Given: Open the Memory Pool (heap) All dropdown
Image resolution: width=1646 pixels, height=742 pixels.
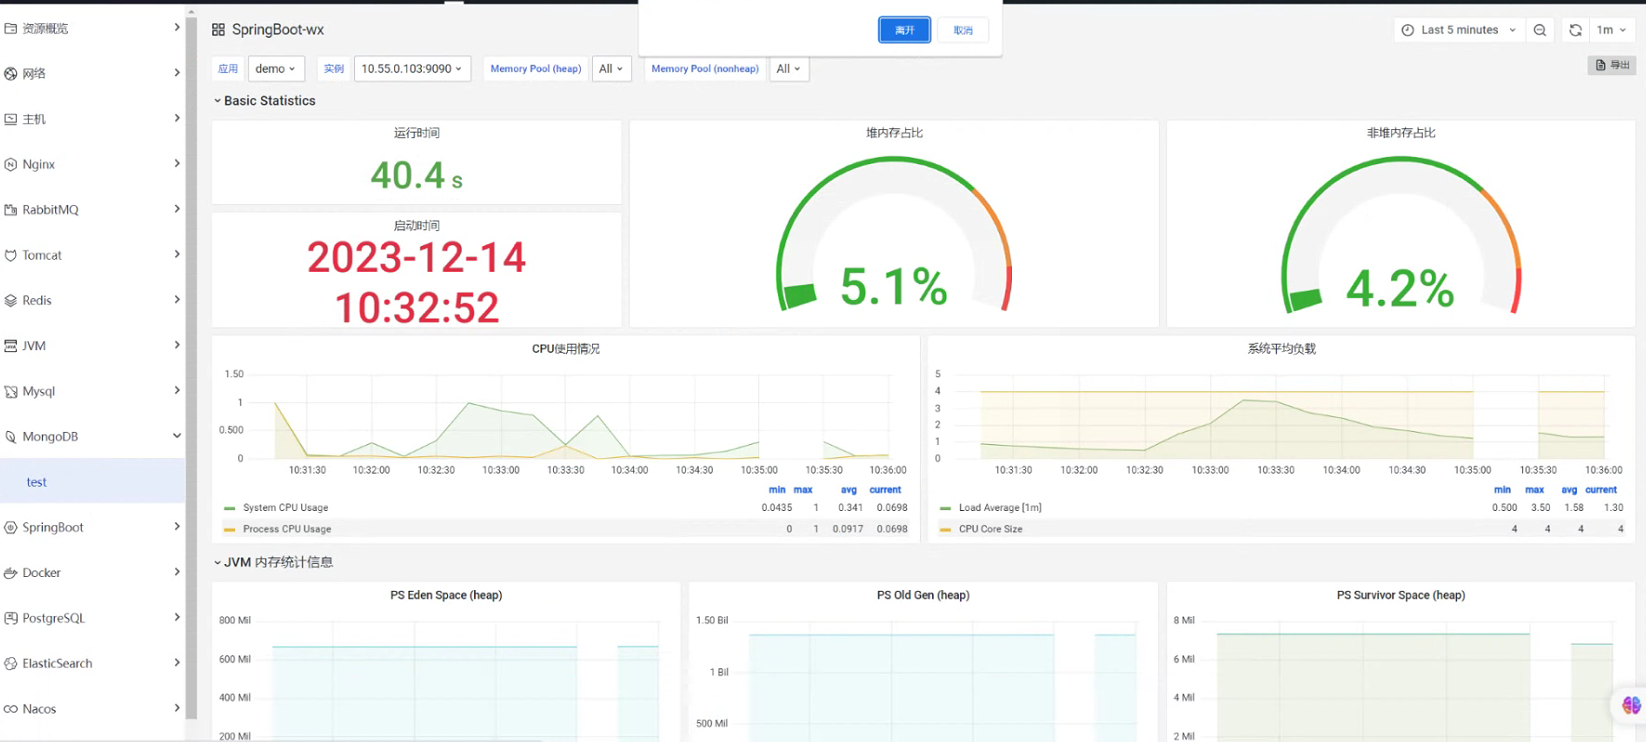Looking at the screenshot, I should 611,69.
